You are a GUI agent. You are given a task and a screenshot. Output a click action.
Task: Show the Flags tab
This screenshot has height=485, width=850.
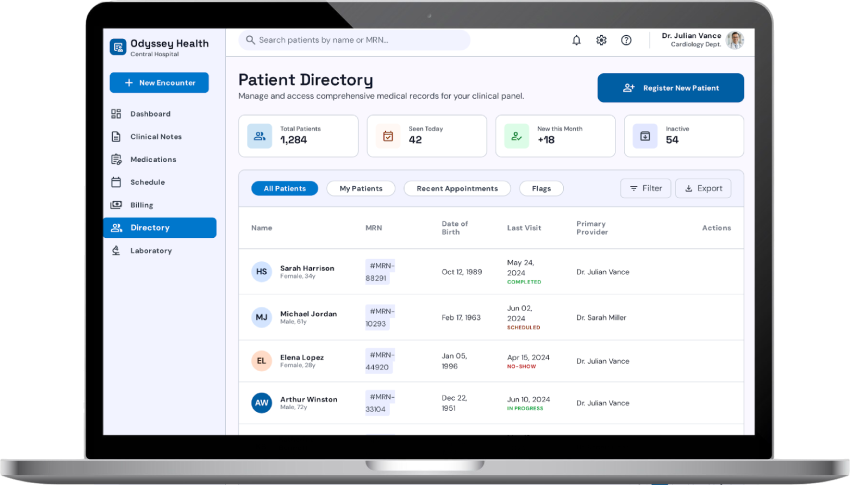[542, 189]
